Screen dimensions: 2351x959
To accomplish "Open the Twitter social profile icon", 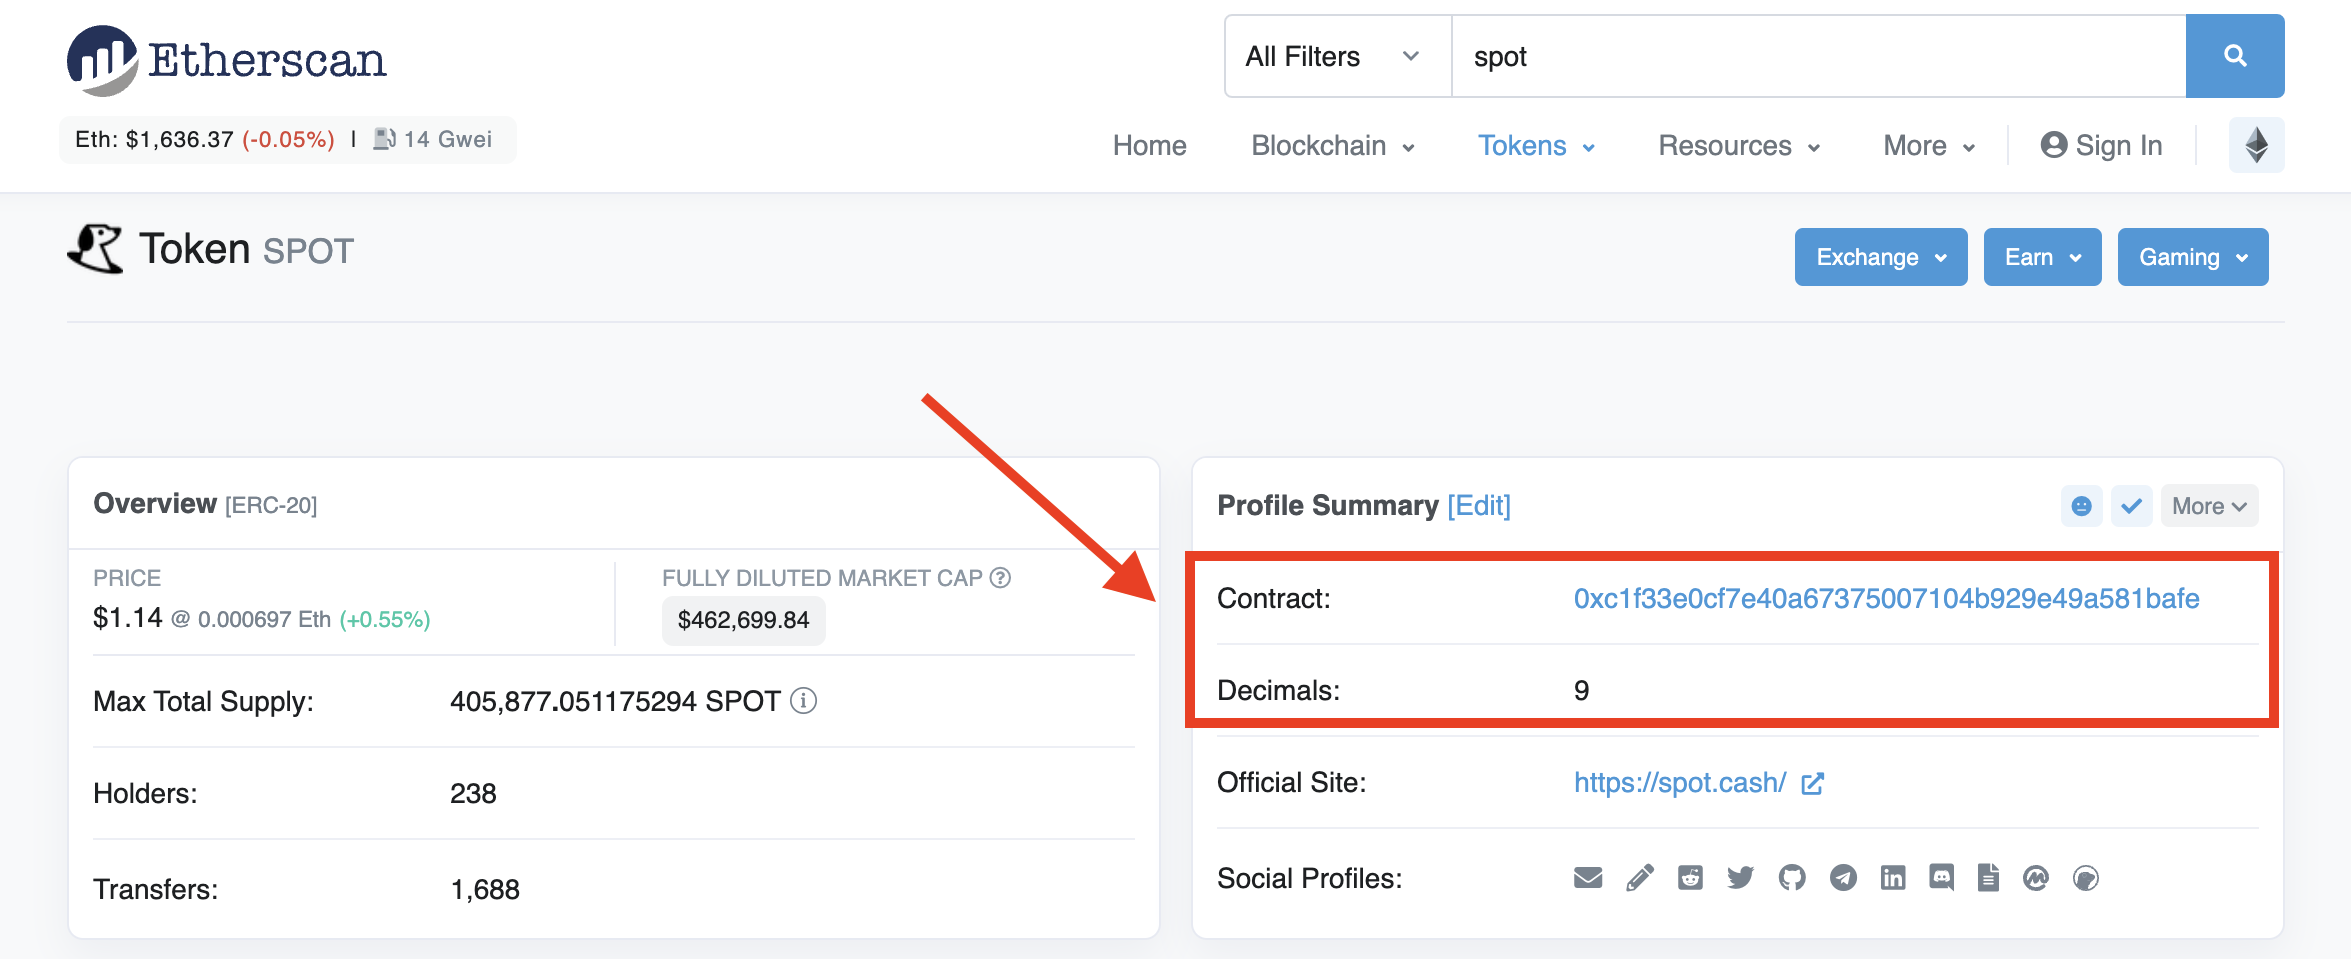I will point(1740,878).
